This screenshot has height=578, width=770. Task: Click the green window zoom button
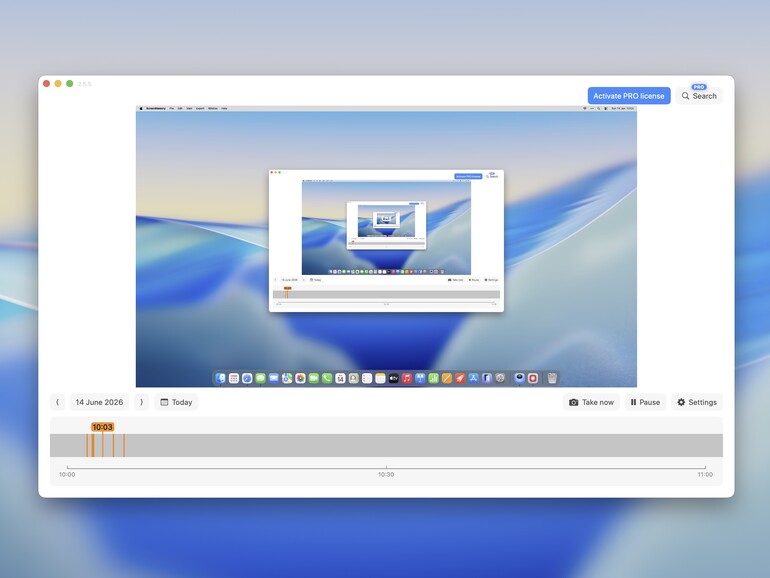click(x=70, y=83)
